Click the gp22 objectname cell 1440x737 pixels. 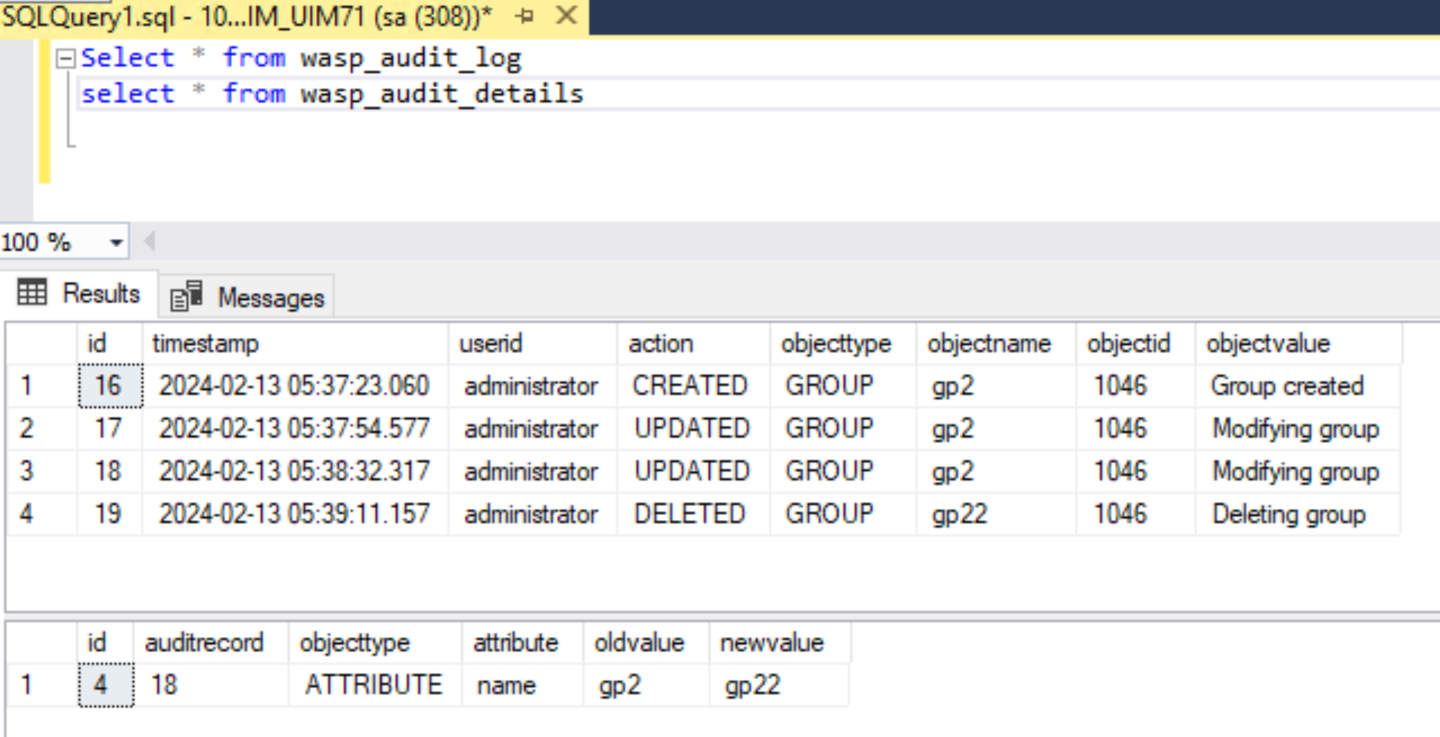[959, 514]
